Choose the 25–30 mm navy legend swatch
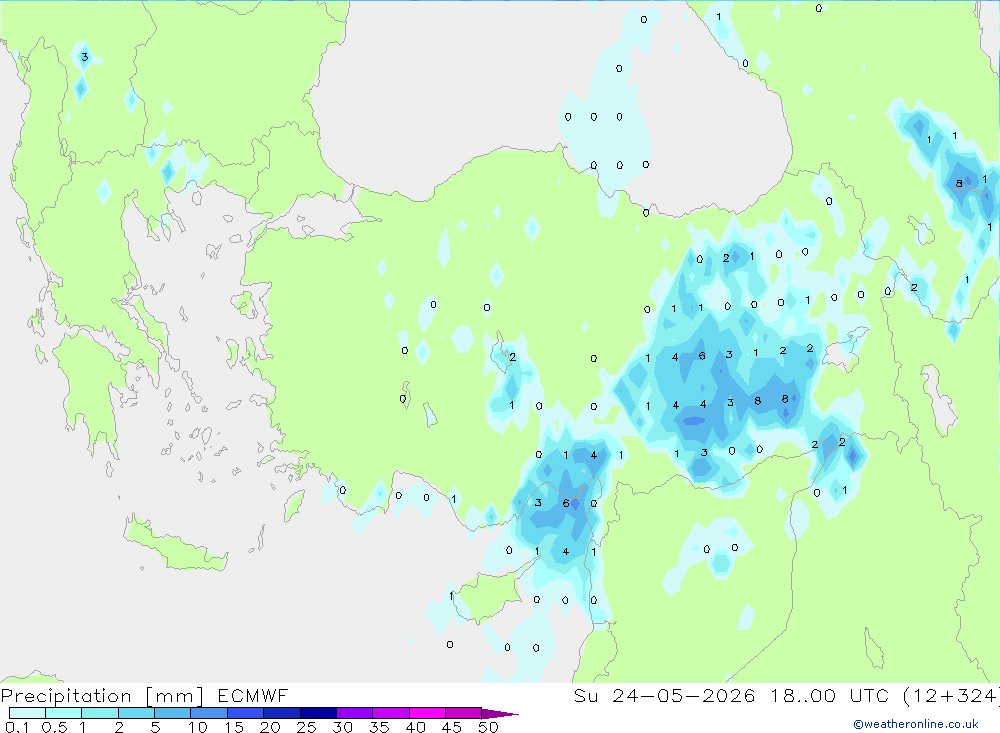The width and height of the screenshot is (1000, 733). [x=318, y=713]
